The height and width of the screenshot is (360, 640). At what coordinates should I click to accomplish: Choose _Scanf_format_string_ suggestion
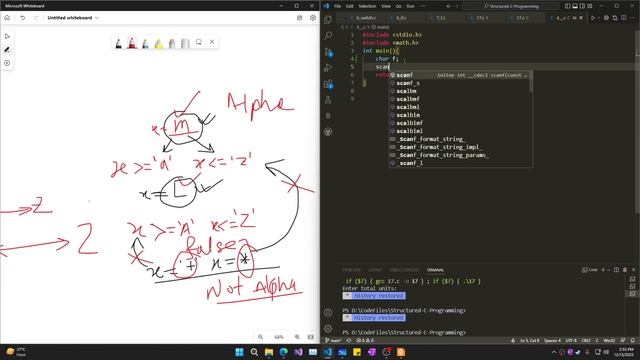pyautogui.click(x=460, y=139)
